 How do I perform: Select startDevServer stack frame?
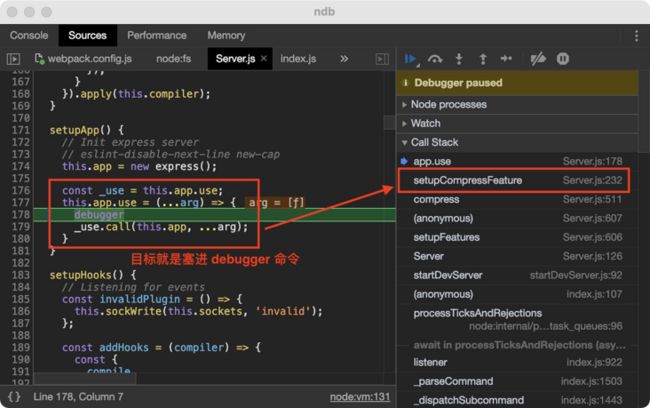click(x=517, y=275)
